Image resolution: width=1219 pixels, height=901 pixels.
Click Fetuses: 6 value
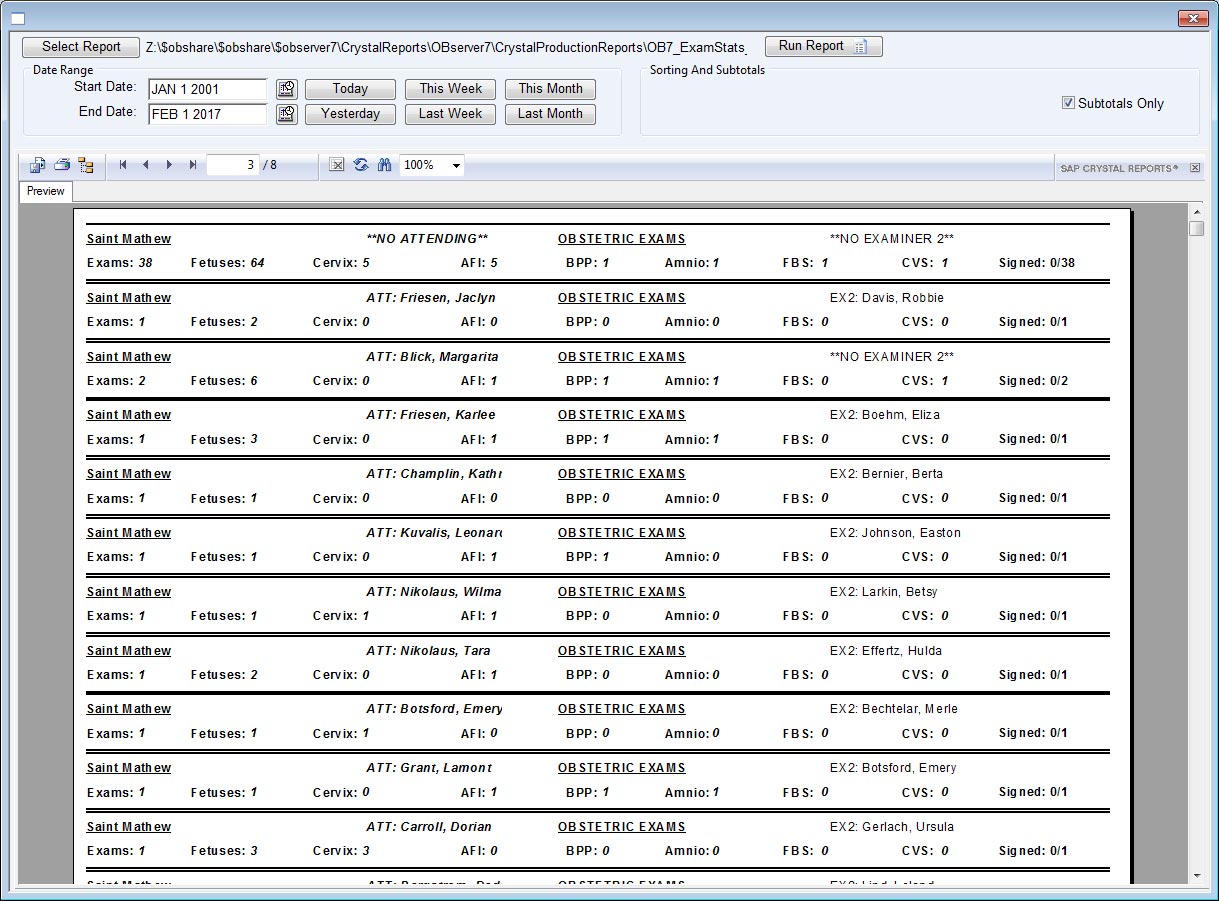[224, 381]
